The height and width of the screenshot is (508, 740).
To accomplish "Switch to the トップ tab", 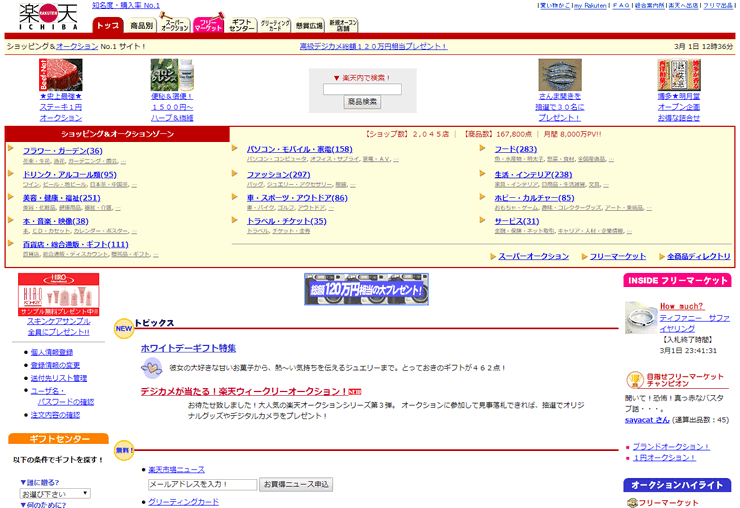I will [x=108, y=25].
